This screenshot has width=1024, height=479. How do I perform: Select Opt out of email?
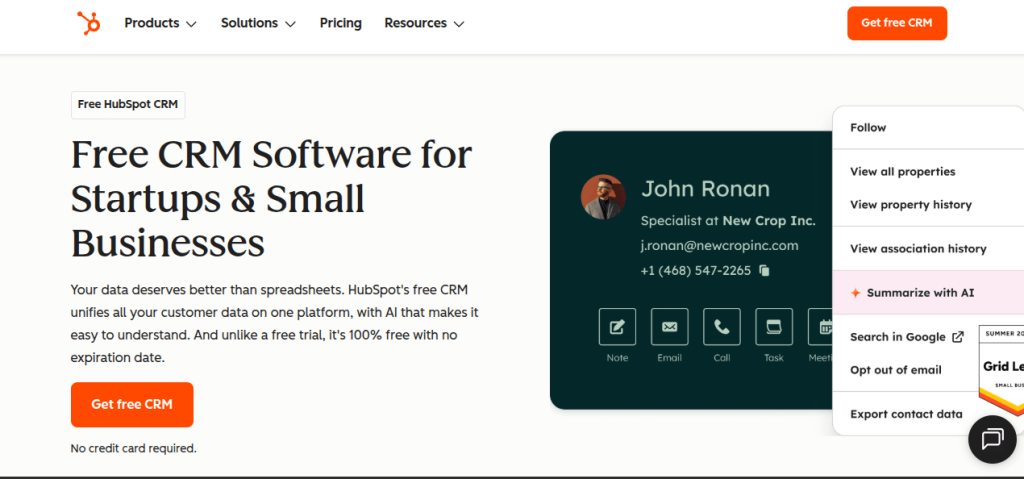[895, 370]
